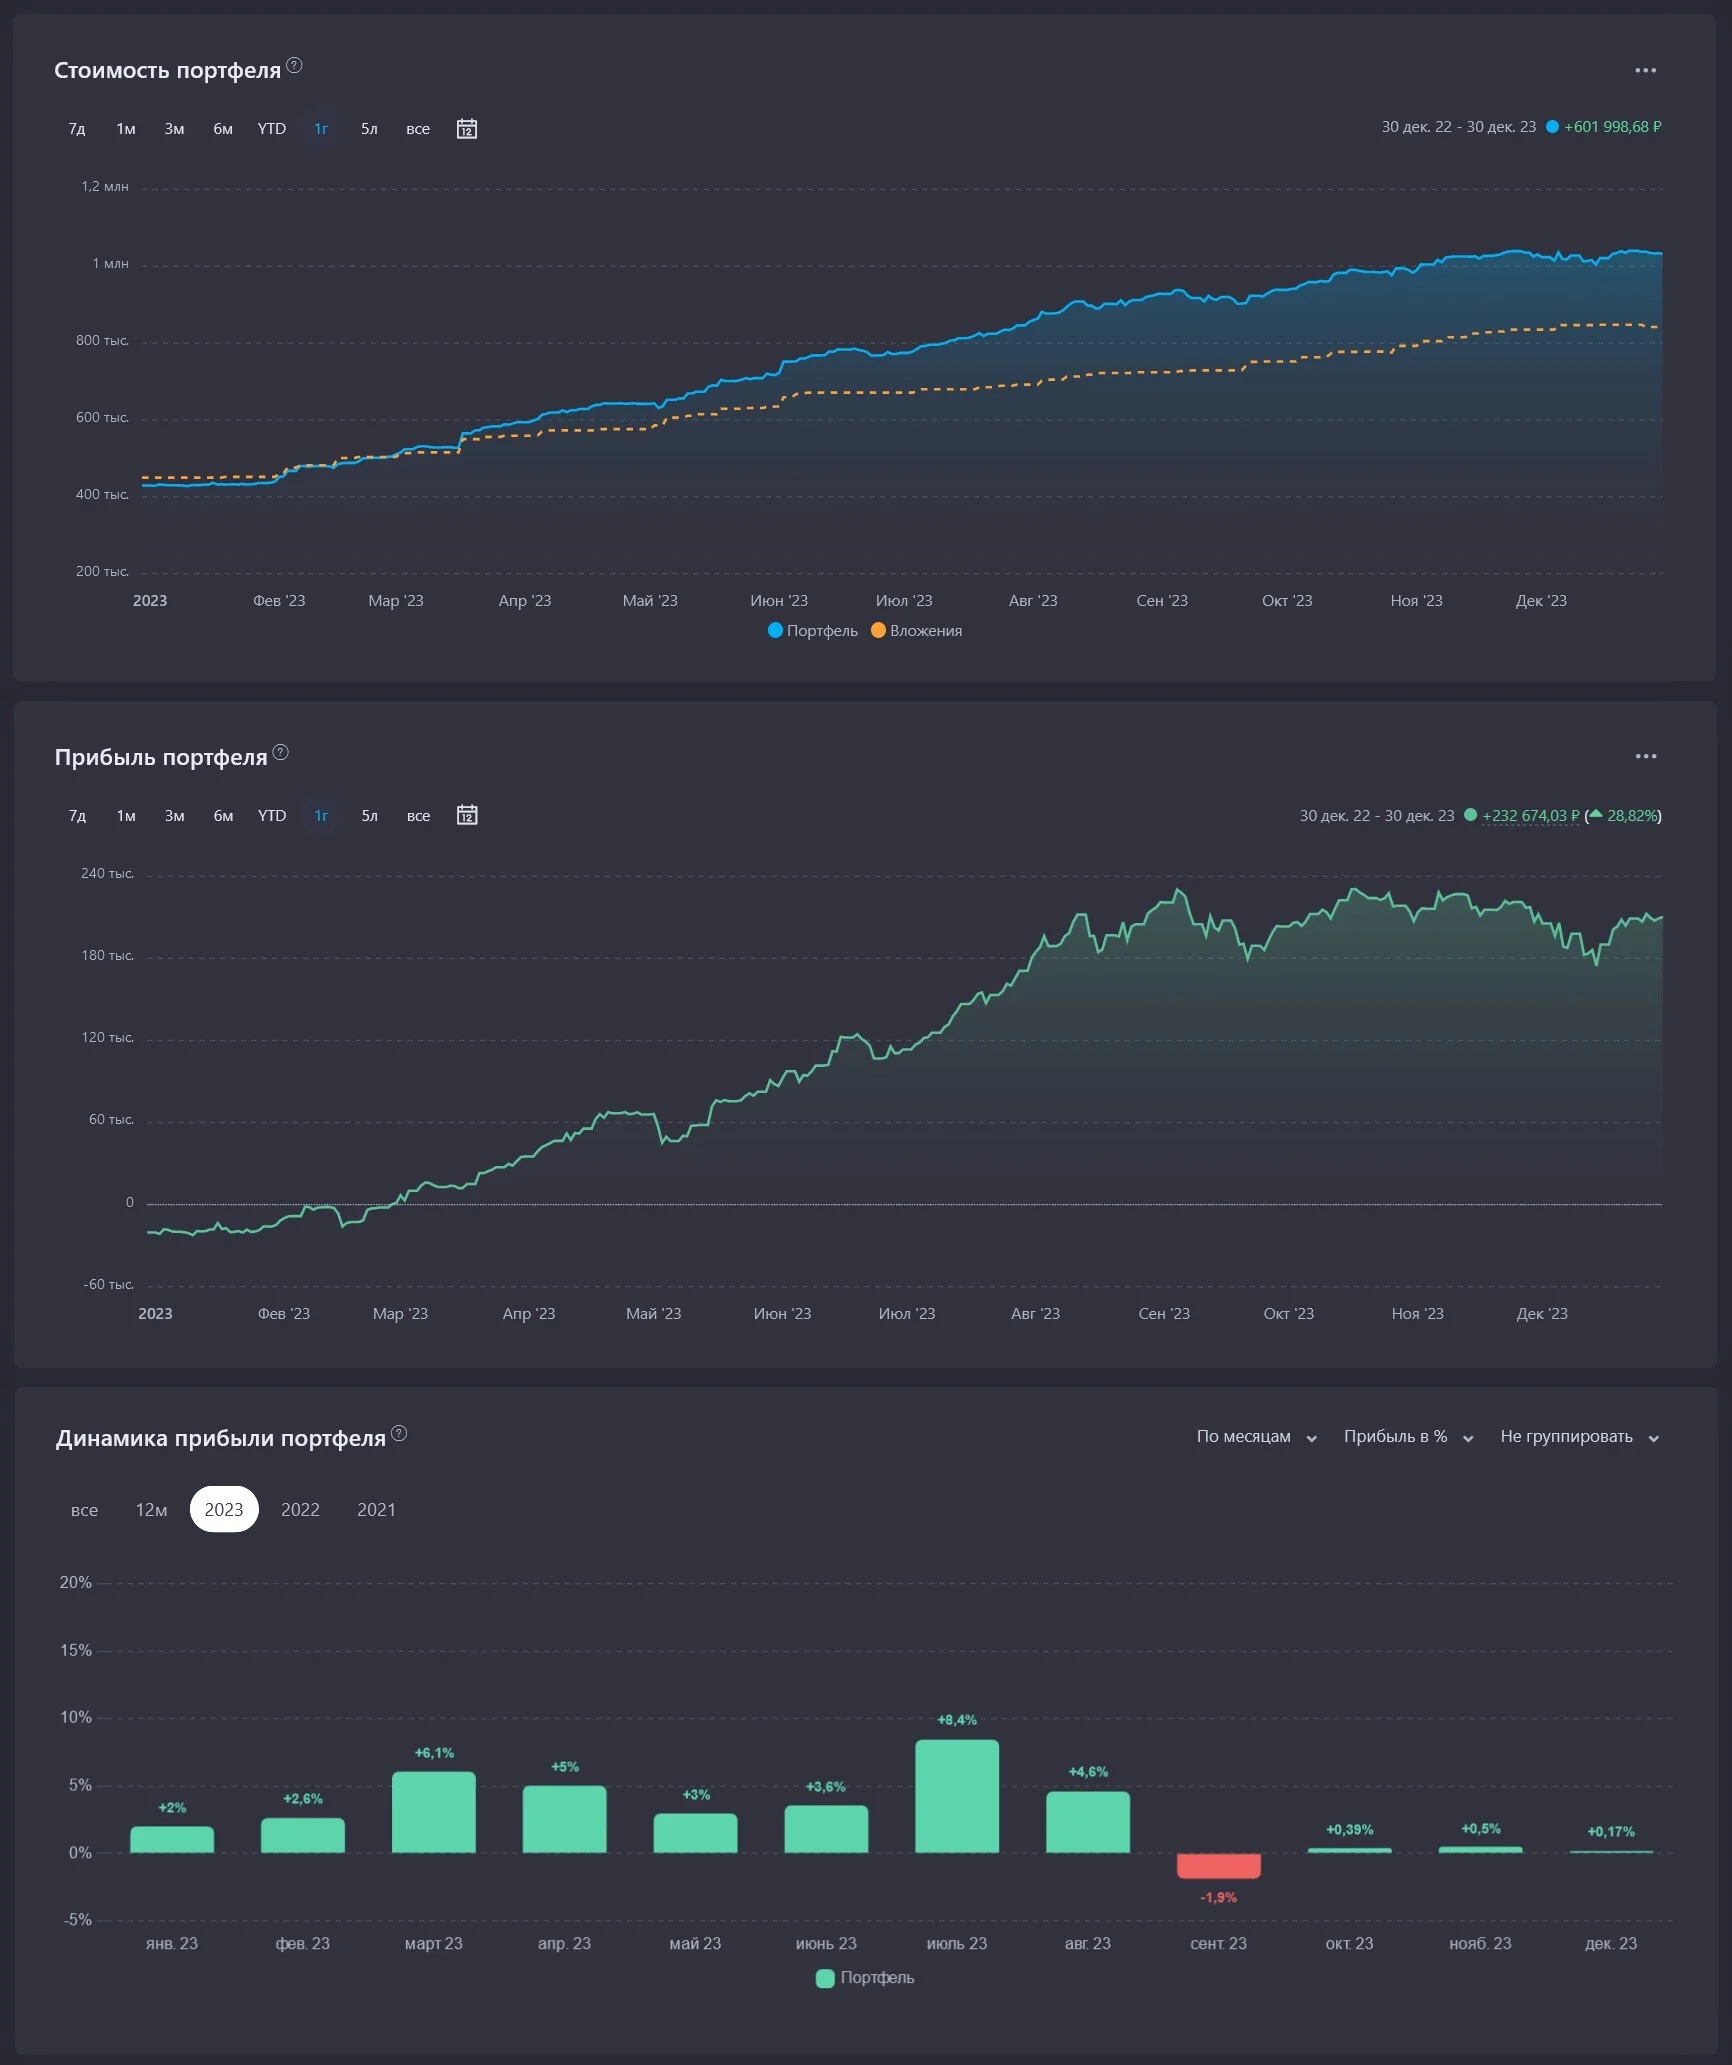Toggle Портфель series in value chart legend

813,630
